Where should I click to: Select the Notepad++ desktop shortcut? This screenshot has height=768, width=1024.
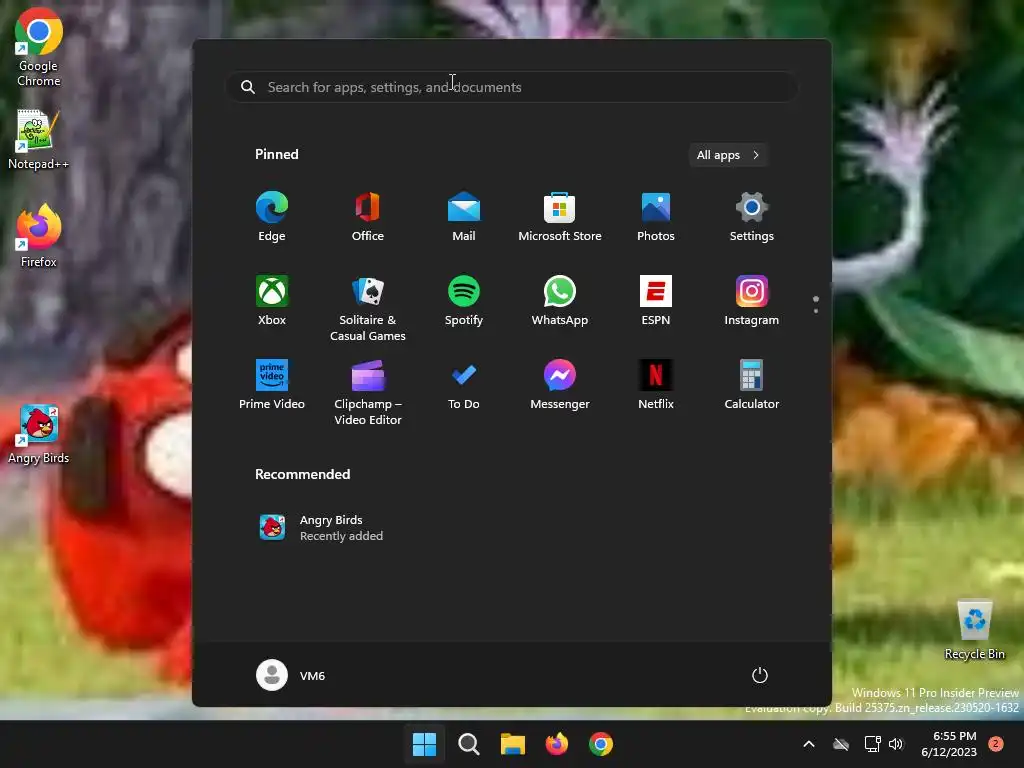pyautogui.click(x=39, y=139)
